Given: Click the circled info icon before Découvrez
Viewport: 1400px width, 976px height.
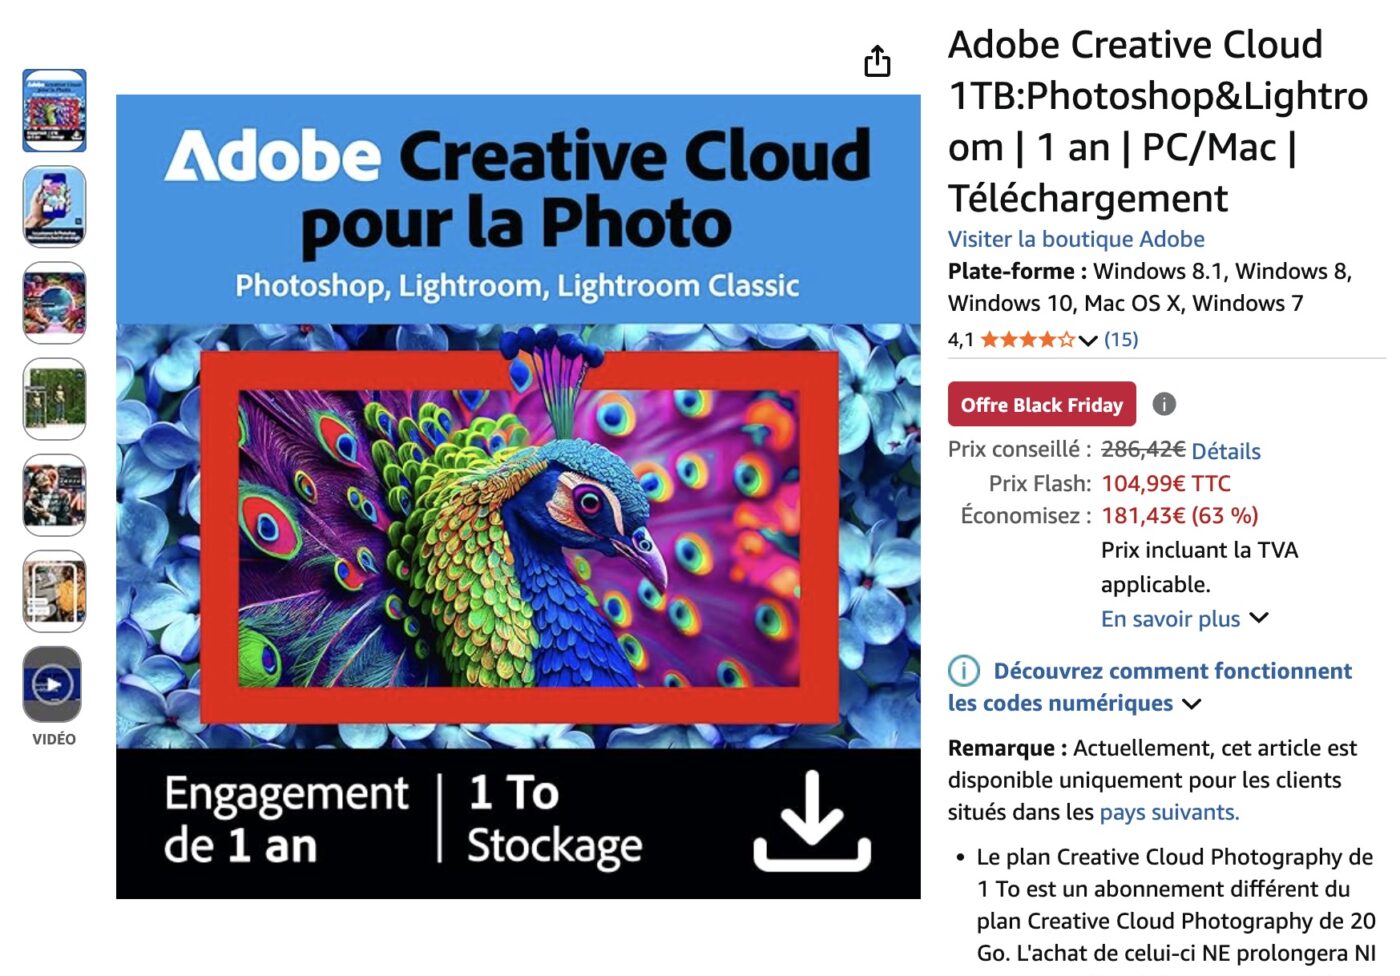Looking at the screenshot, I should click(963, 671).
